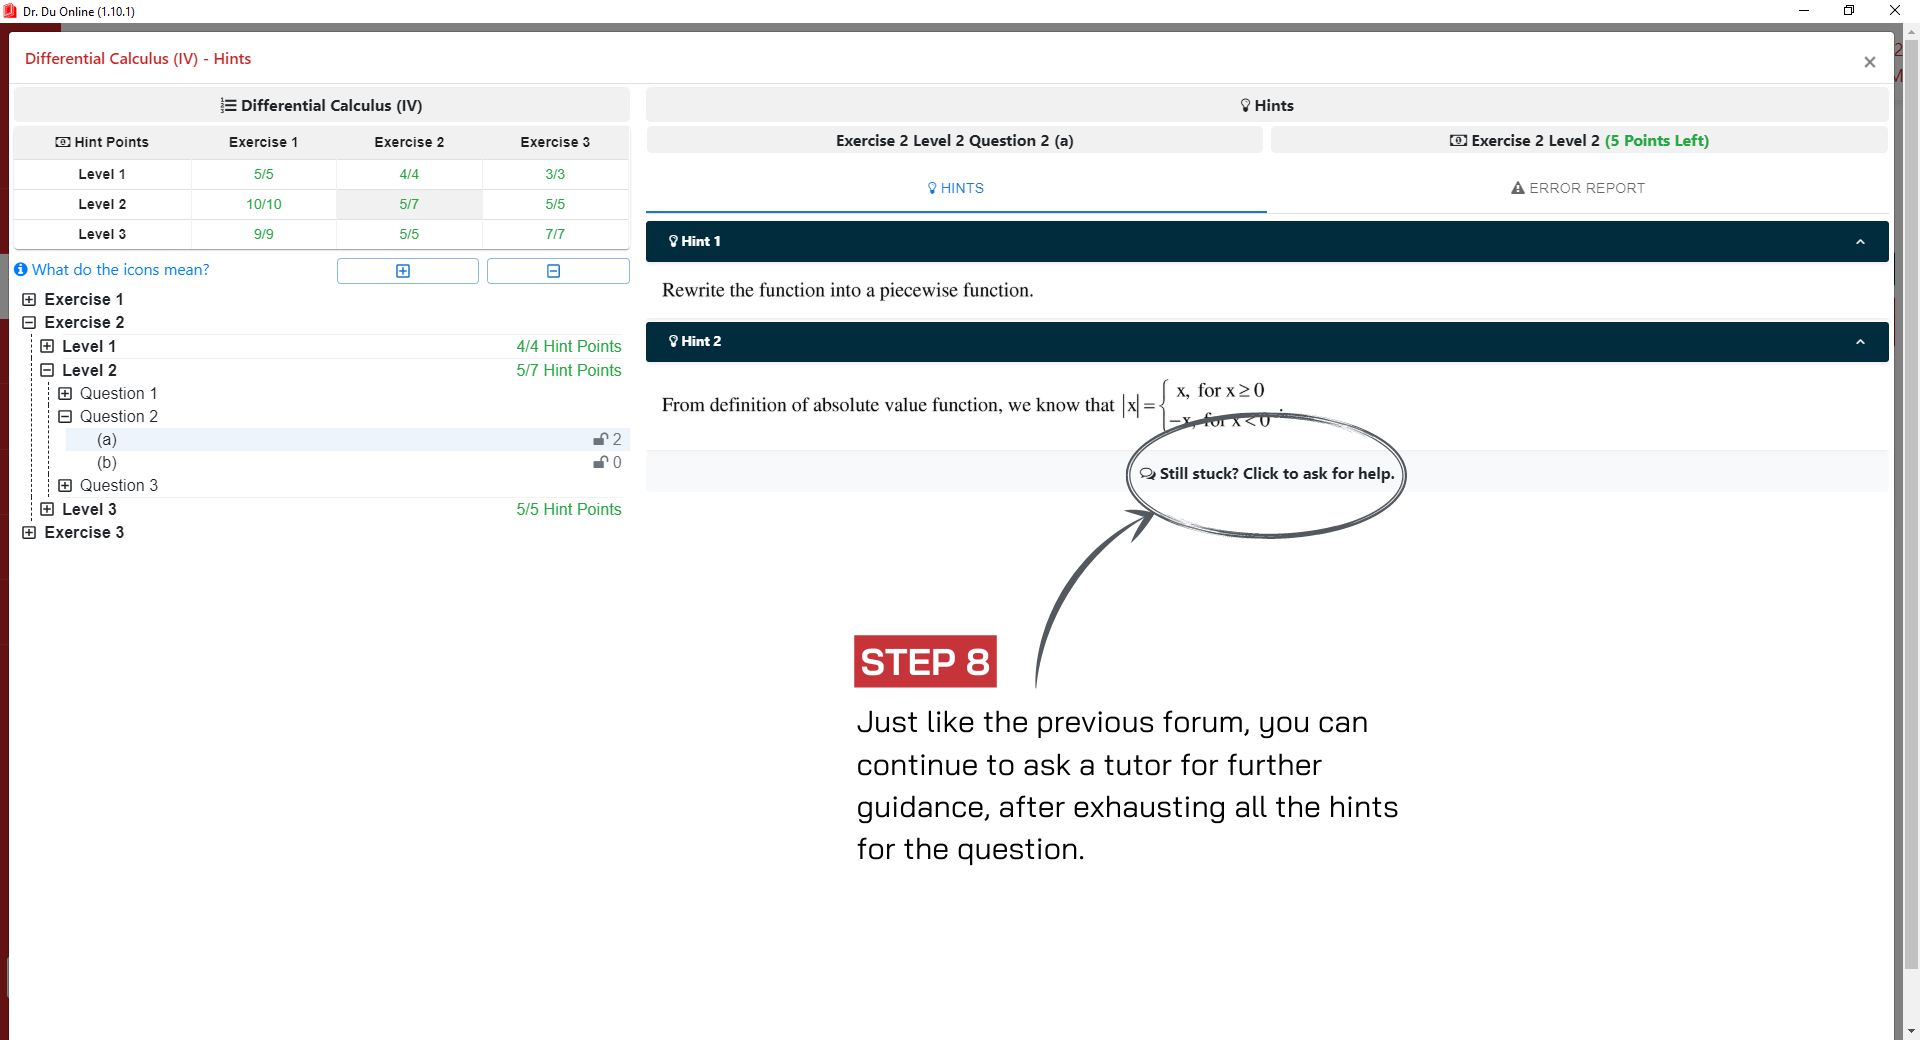Switch to the HINTS tab
This screenshot has height=1040, width=1920.
pos(956,188)
